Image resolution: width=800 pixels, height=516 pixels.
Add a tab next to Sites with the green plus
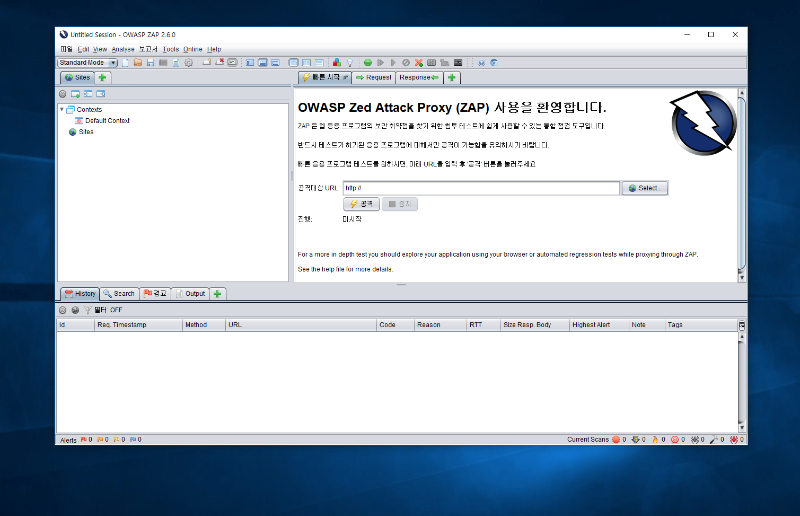103,78
